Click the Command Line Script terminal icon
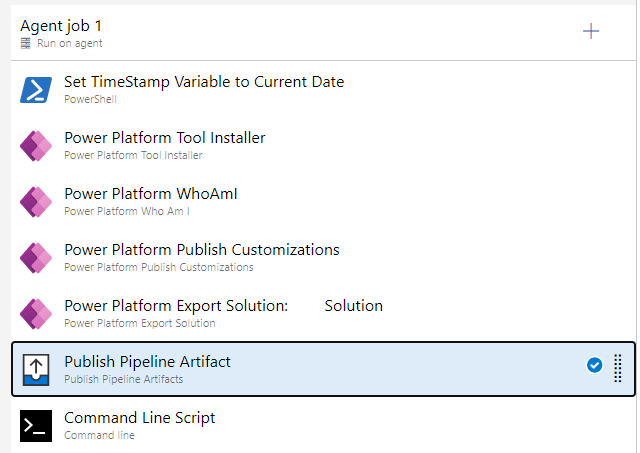This screenshot has height=453, width=640. (36, 426)
